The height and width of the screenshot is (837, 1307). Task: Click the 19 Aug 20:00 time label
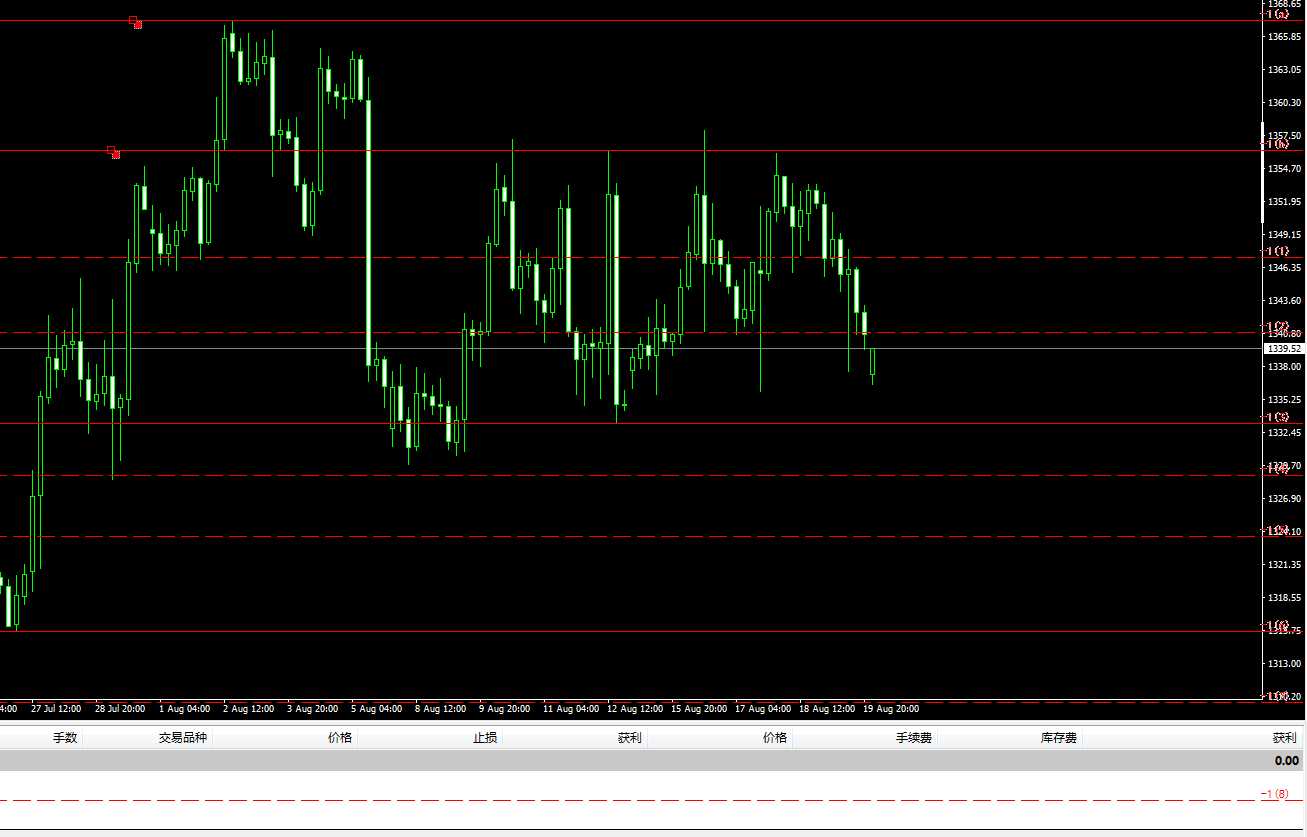point(890,709)
